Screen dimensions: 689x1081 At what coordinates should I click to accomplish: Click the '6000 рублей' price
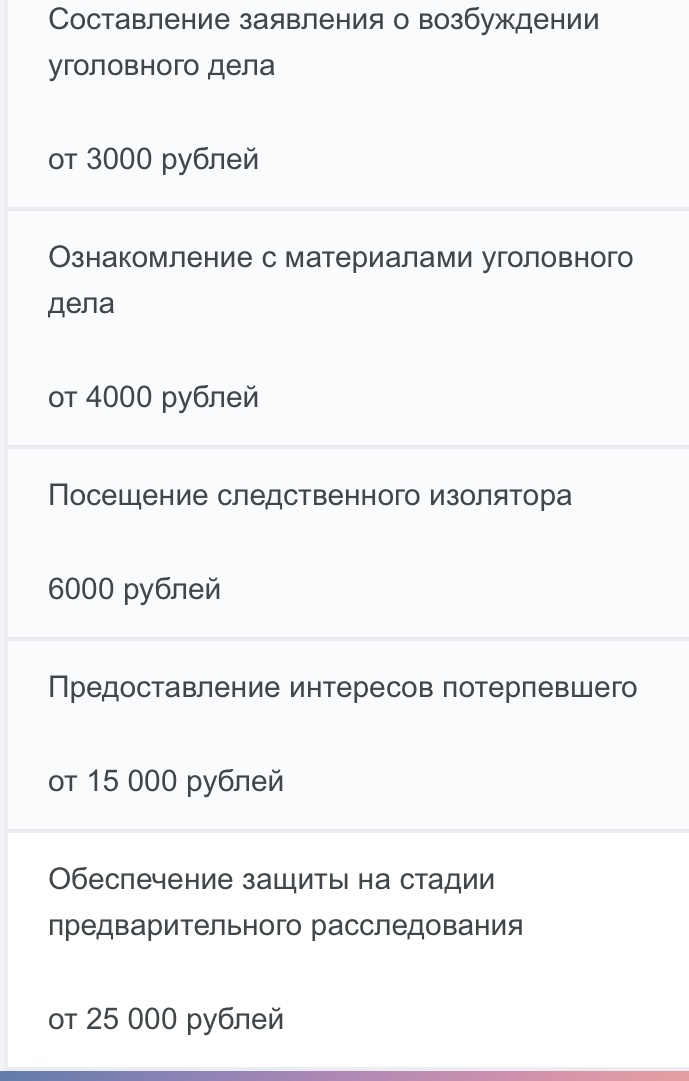click(x=134, y=590)
